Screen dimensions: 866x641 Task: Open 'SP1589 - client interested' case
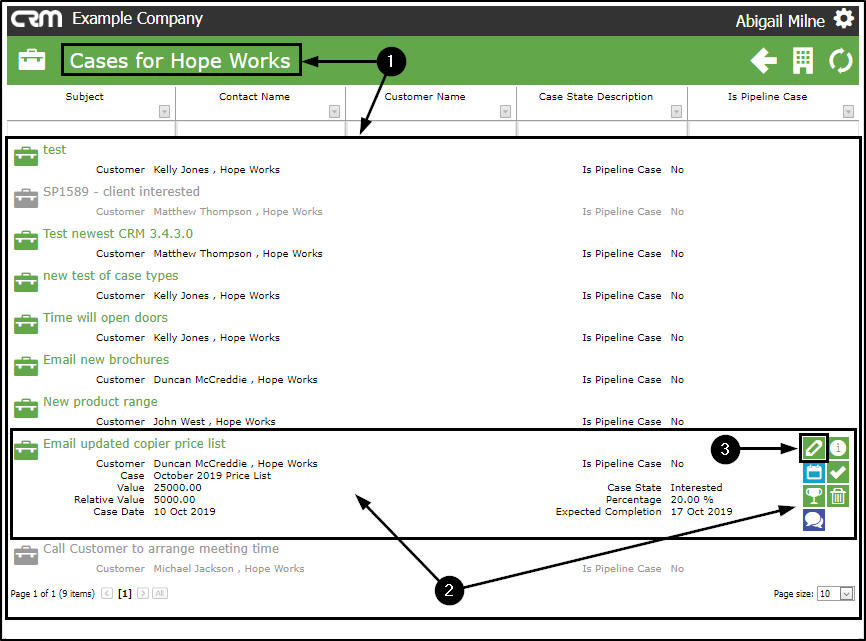tap(122, 192)
